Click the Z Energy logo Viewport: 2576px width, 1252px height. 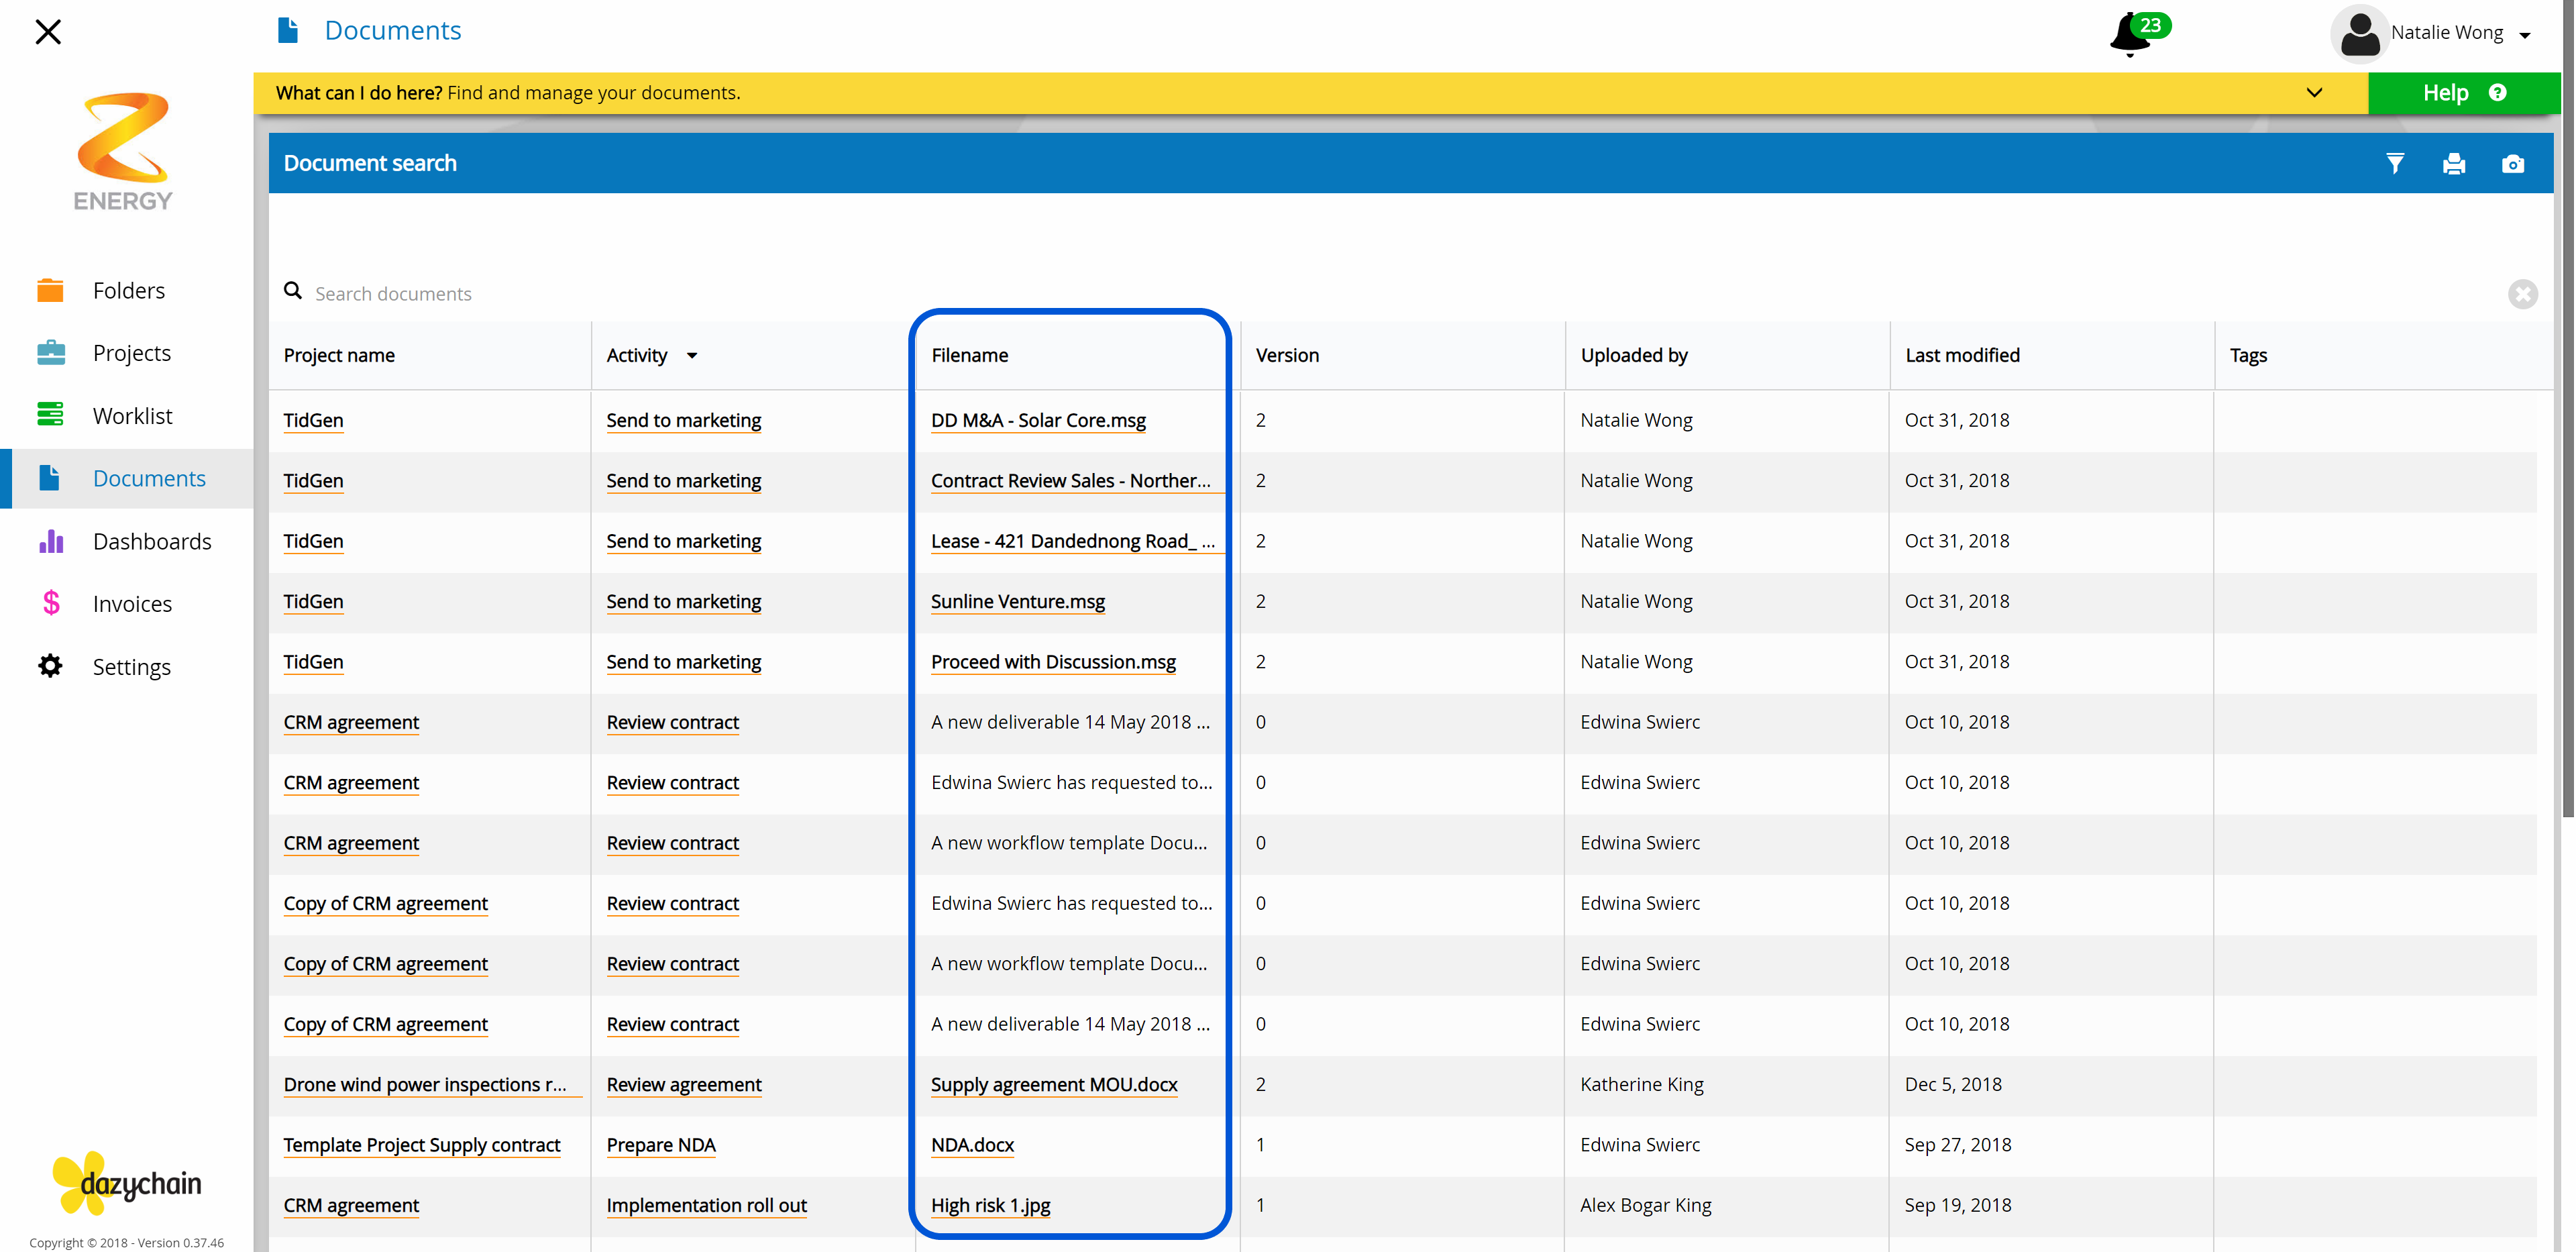point(123,152)
